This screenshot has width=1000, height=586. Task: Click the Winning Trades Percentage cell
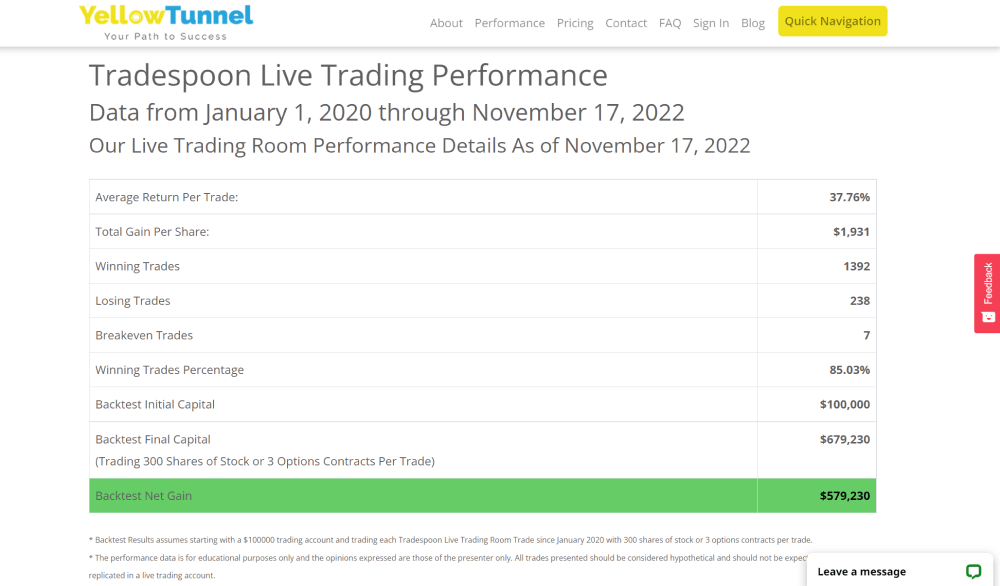coord(168,369)
